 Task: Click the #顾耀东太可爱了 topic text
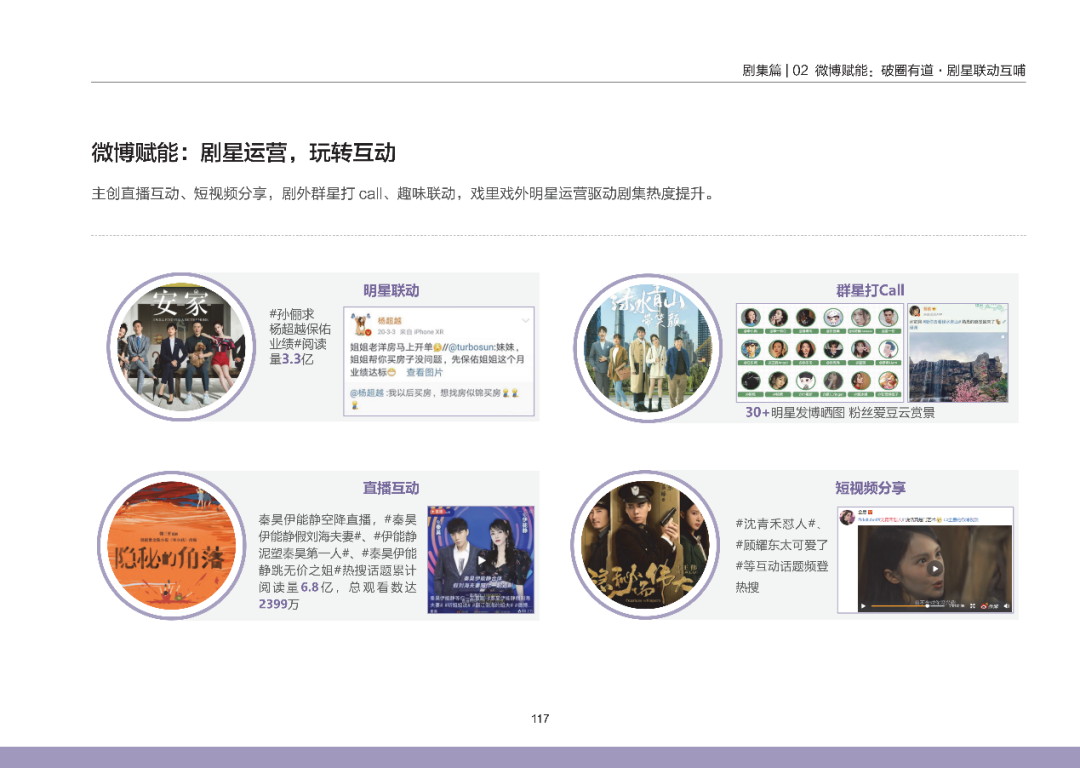[782, 545]
